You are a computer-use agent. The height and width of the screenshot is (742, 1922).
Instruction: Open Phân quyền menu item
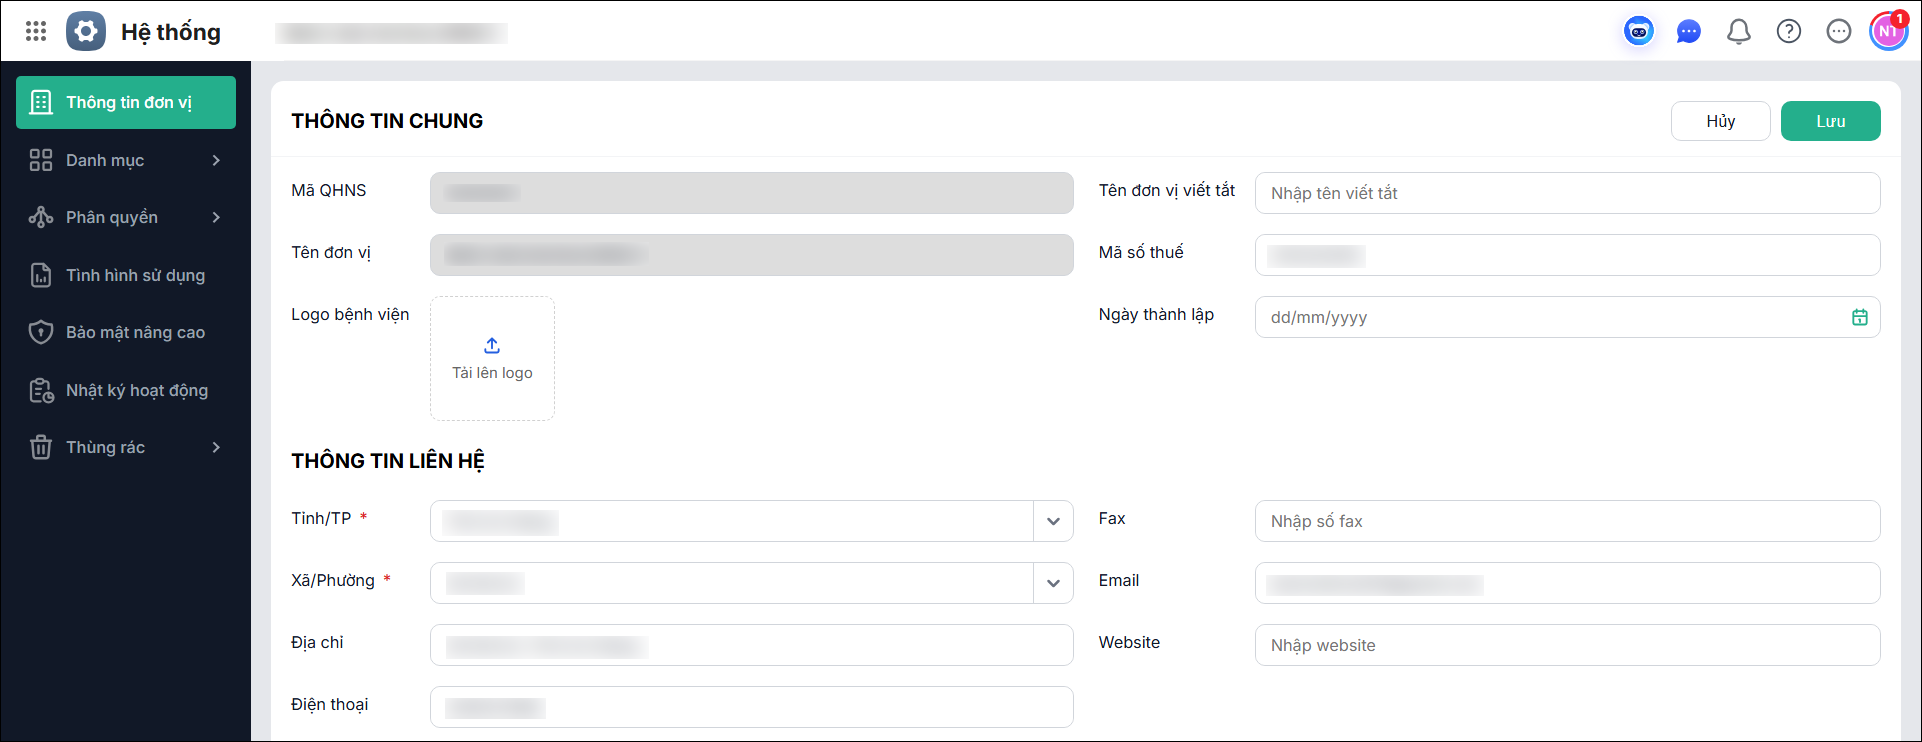click(x=126, y=217)
